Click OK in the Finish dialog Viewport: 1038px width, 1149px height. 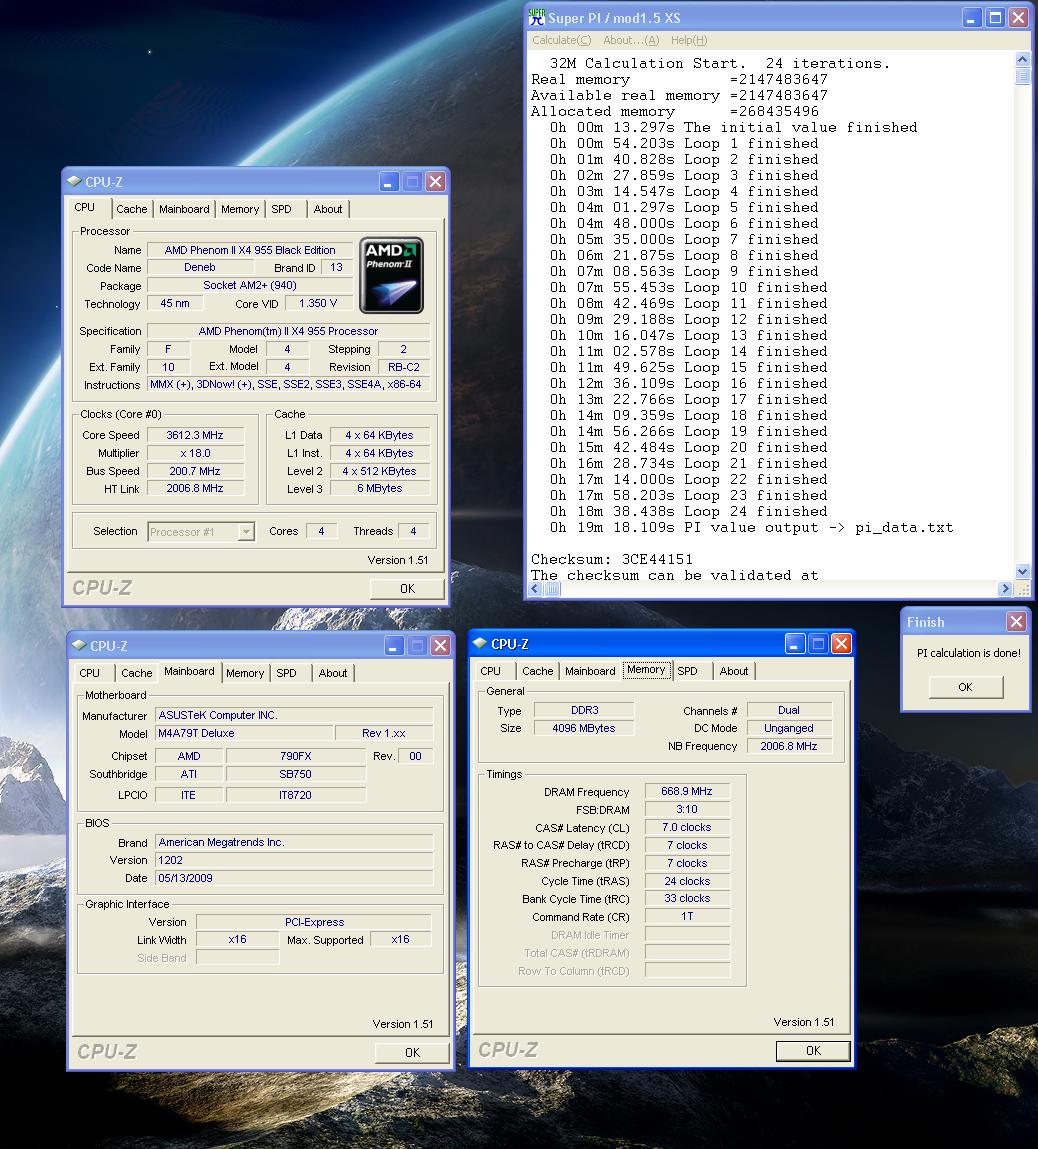coord(965,687)
